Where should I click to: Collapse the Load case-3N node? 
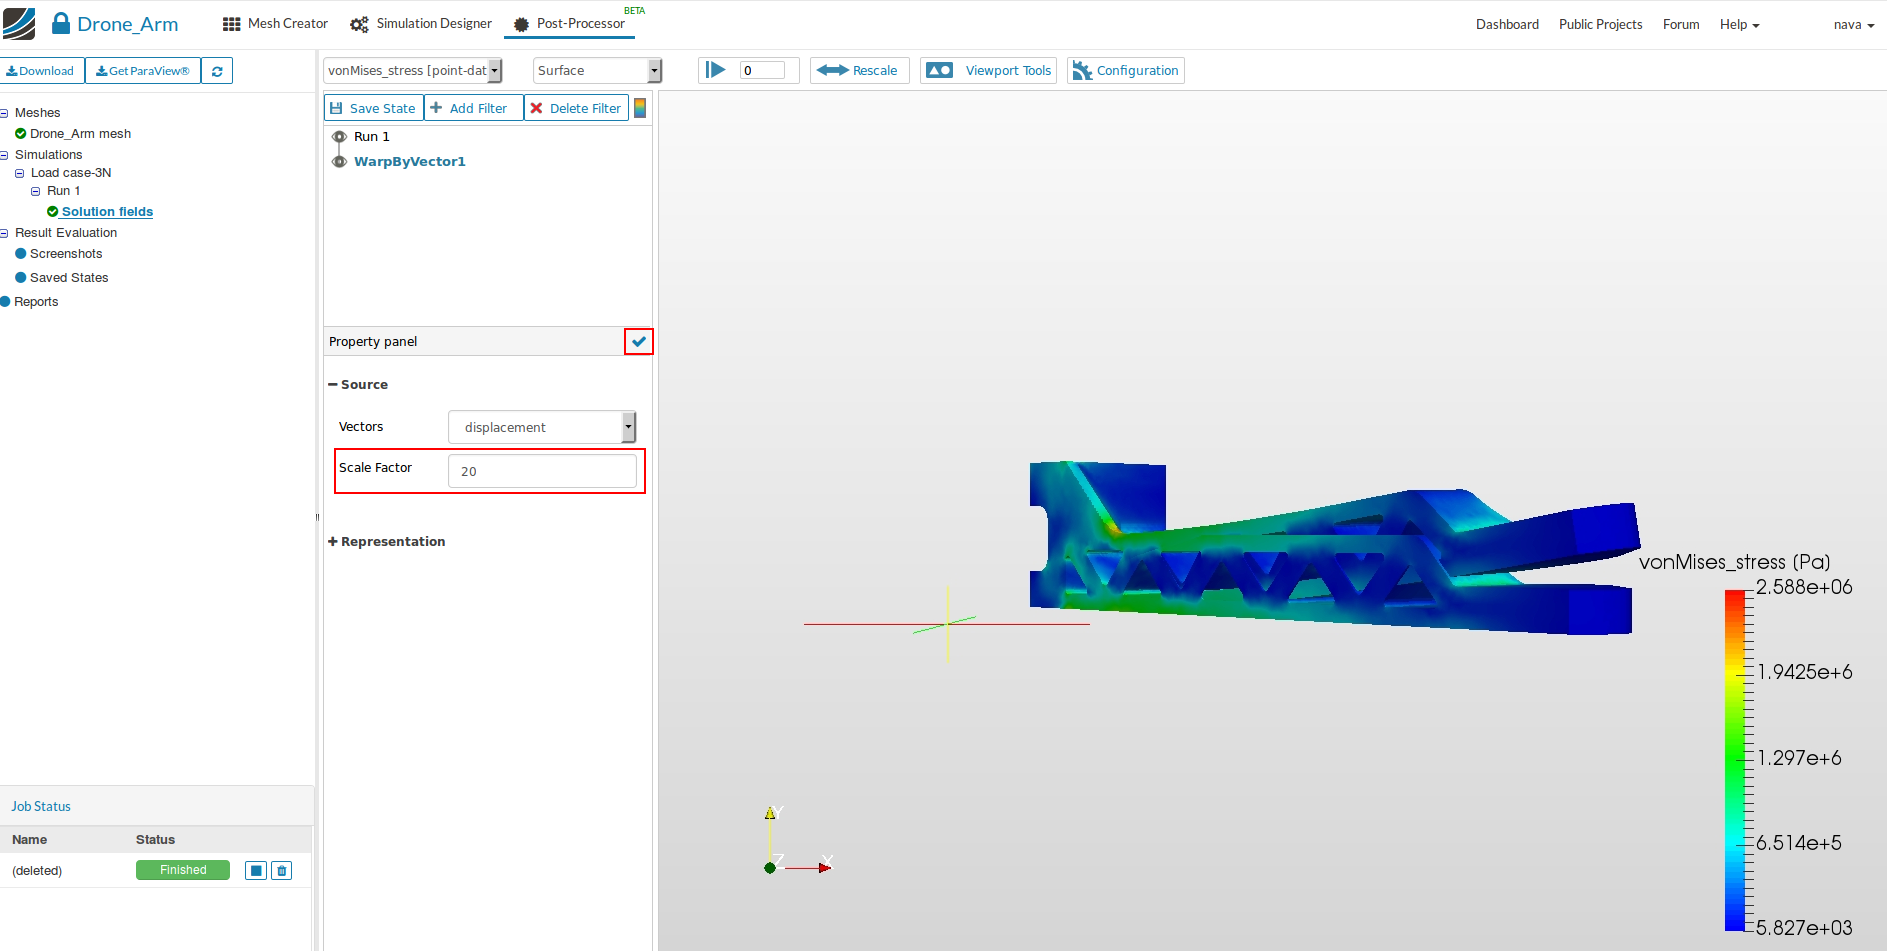click(19, 174)
